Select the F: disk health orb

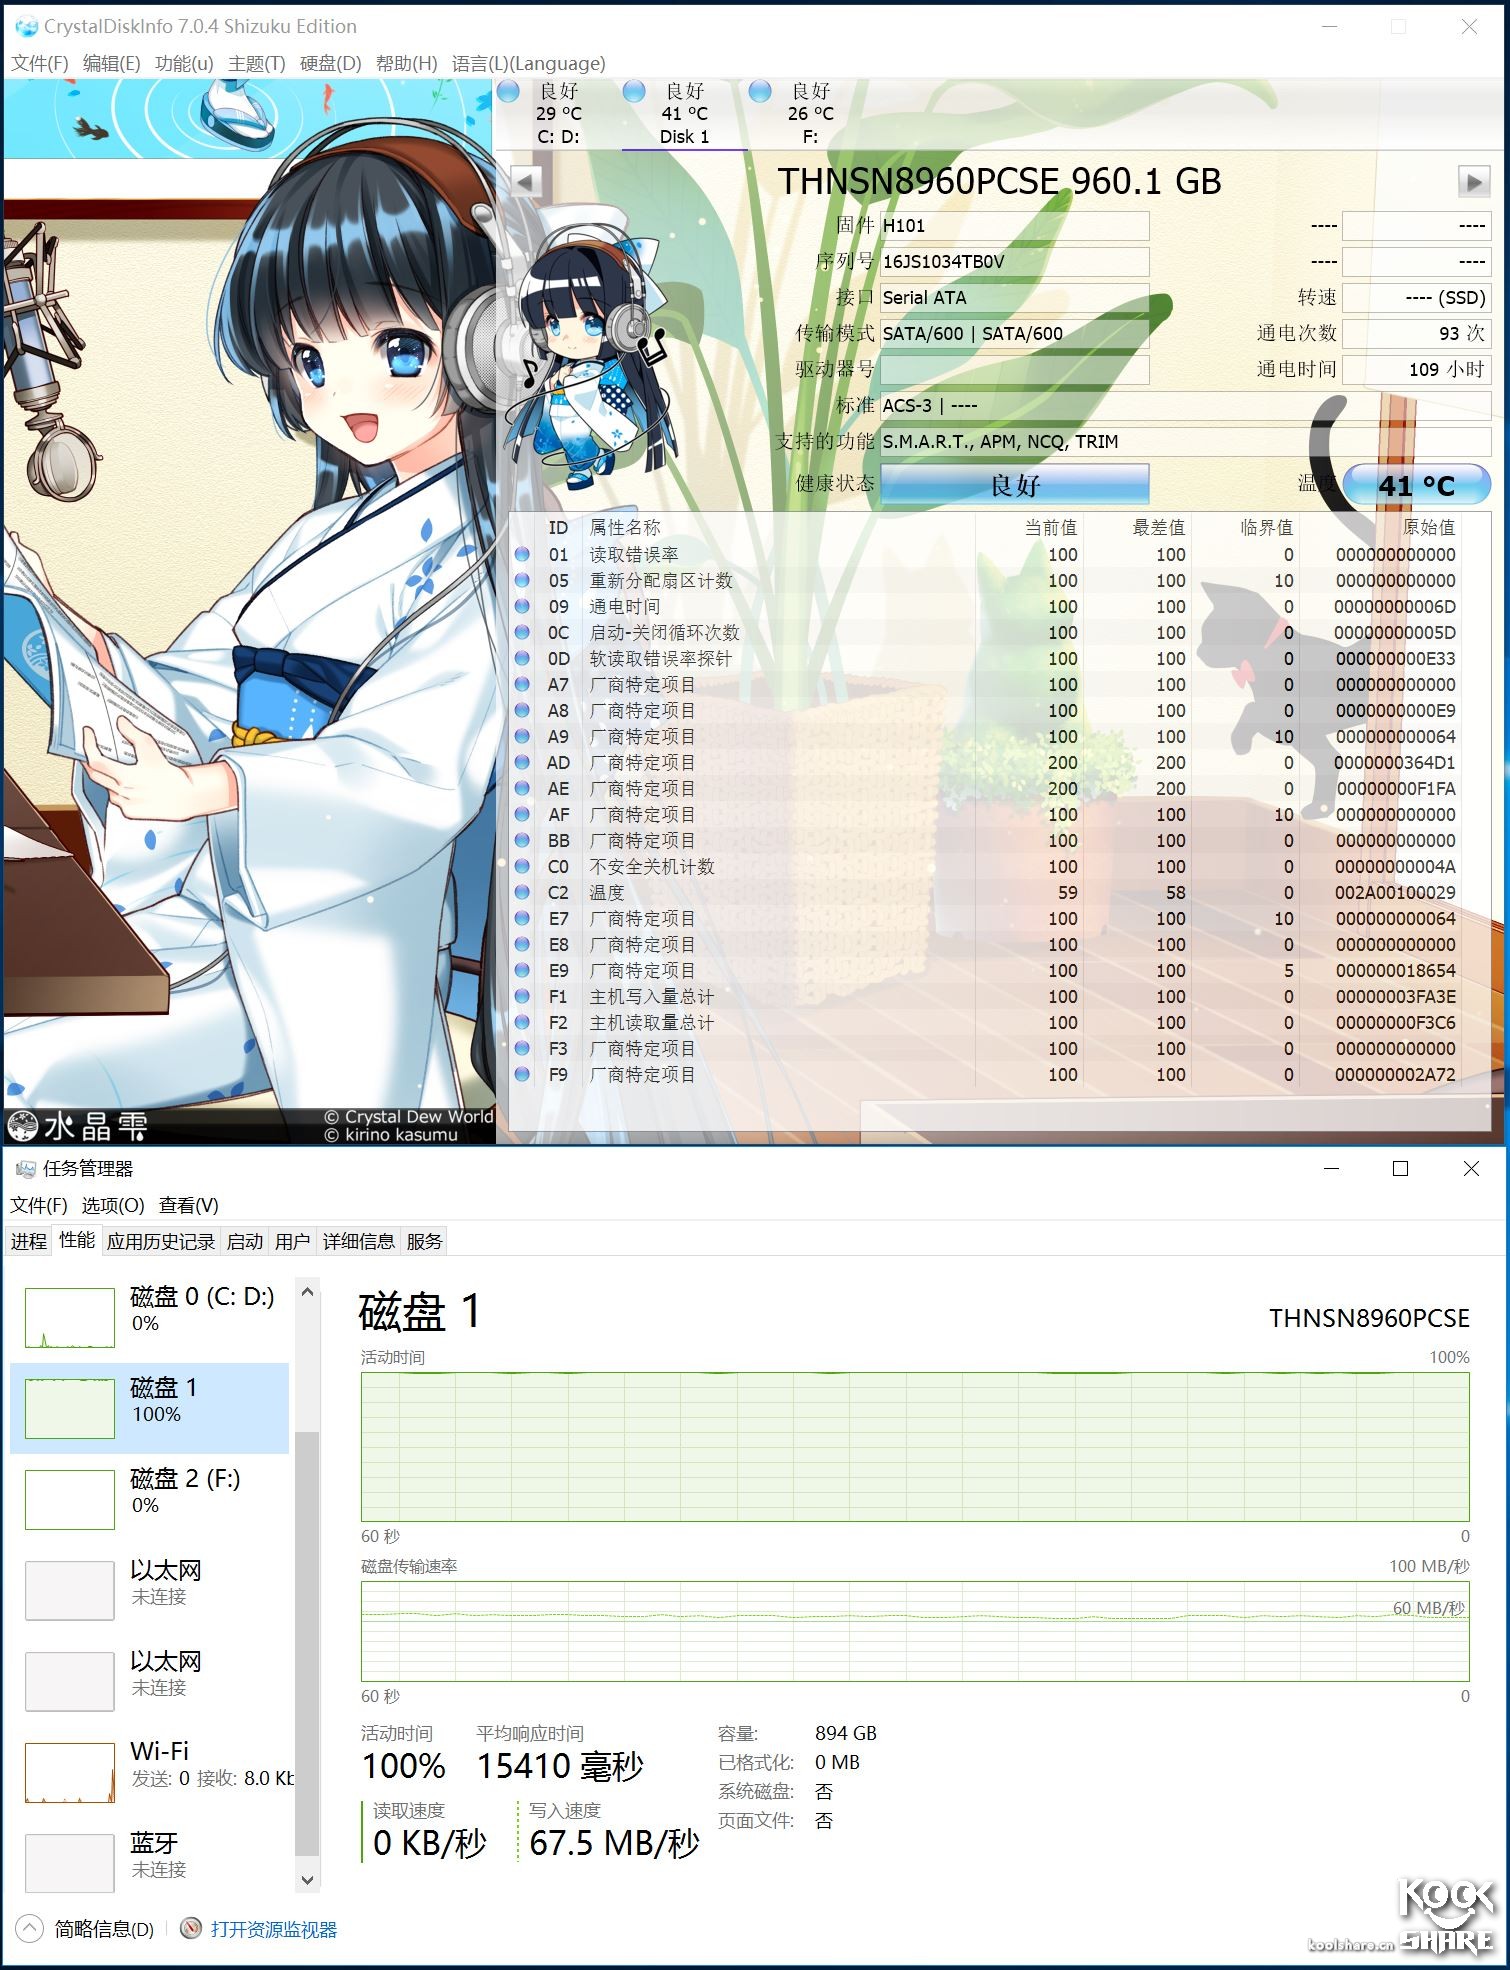[760, 92]
